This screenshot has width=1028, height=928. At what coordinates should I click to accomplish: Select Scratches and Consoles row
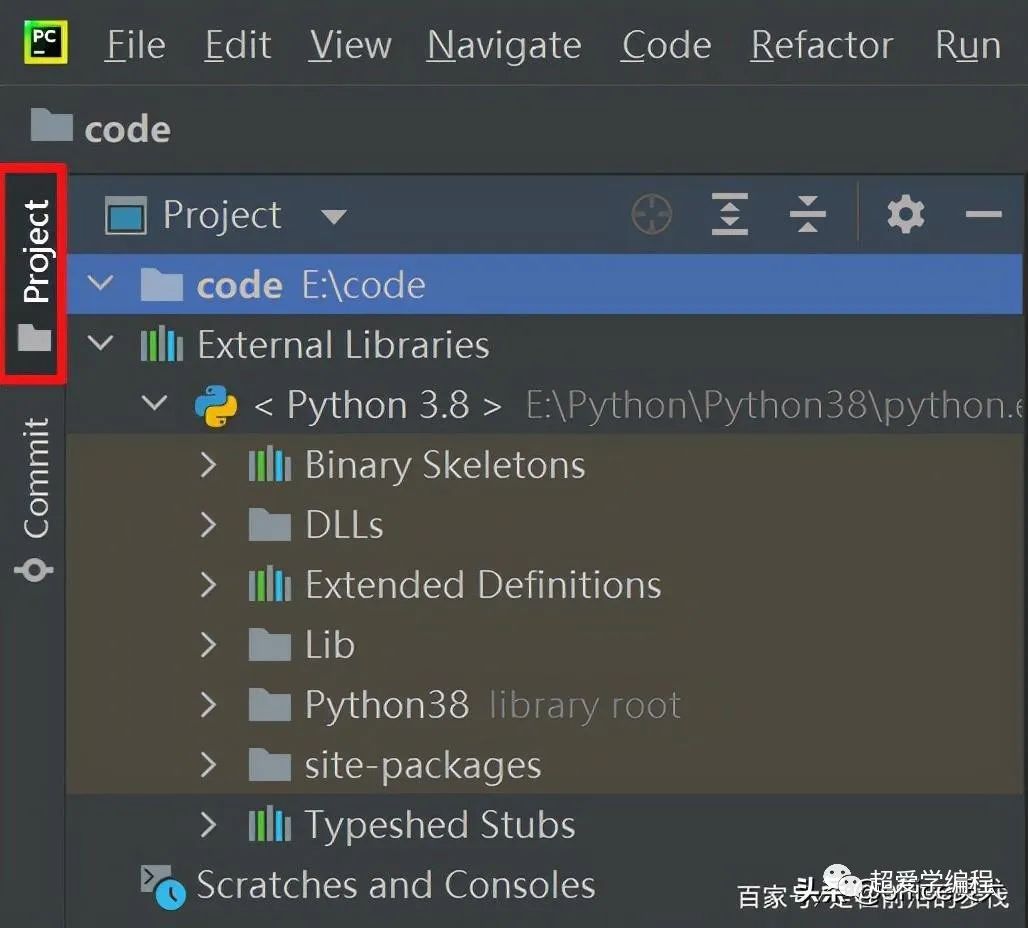[544, 885]
